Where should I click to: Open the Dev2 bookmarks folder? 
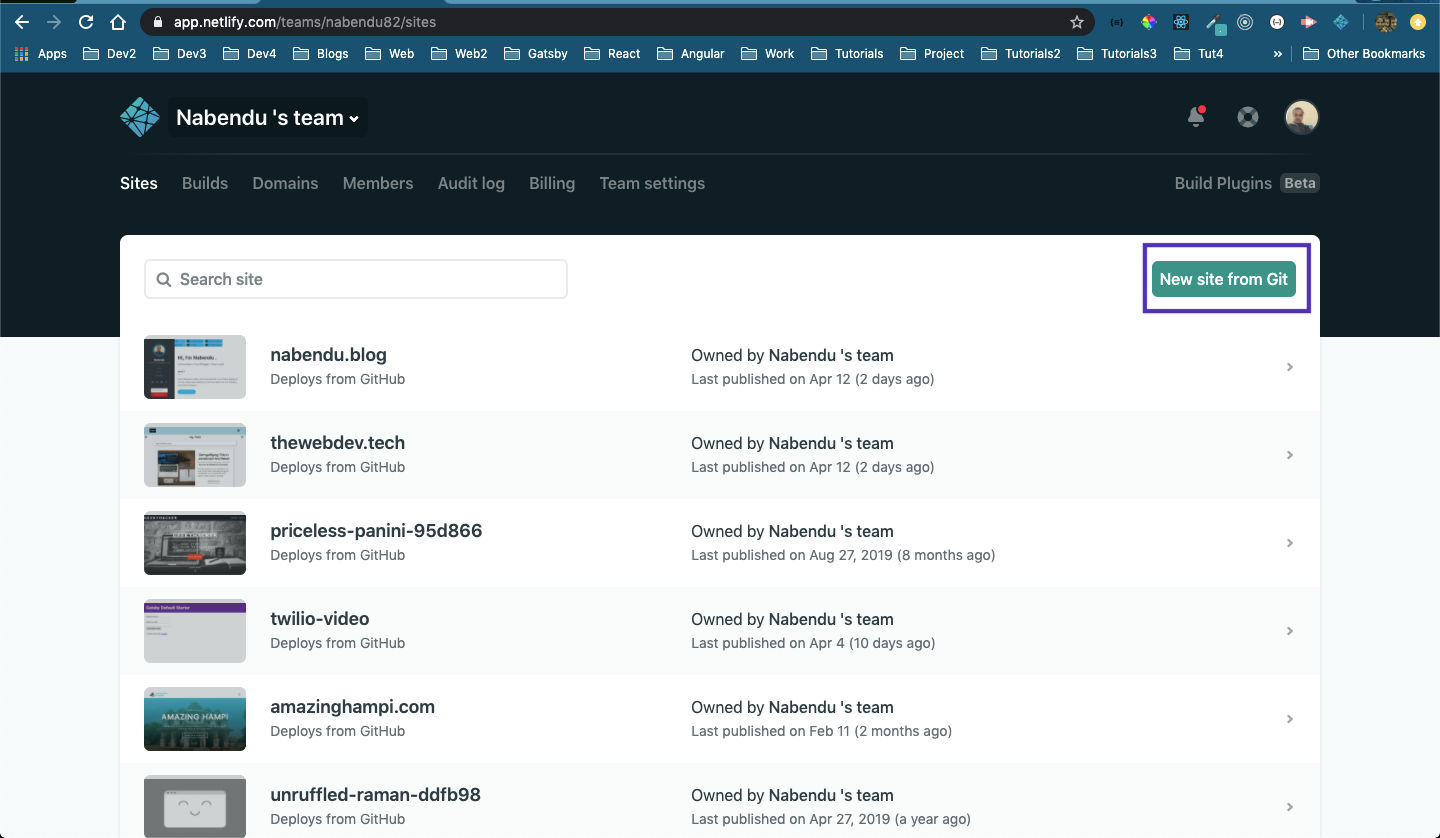tap(109, 53)
